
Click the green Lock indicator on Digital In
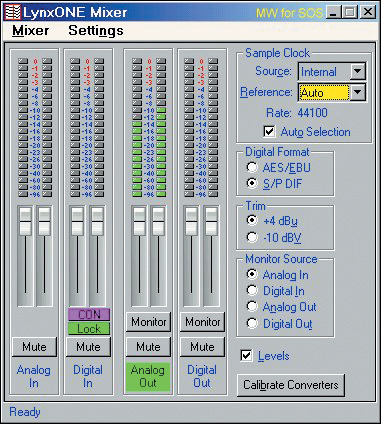click(89, 328)
